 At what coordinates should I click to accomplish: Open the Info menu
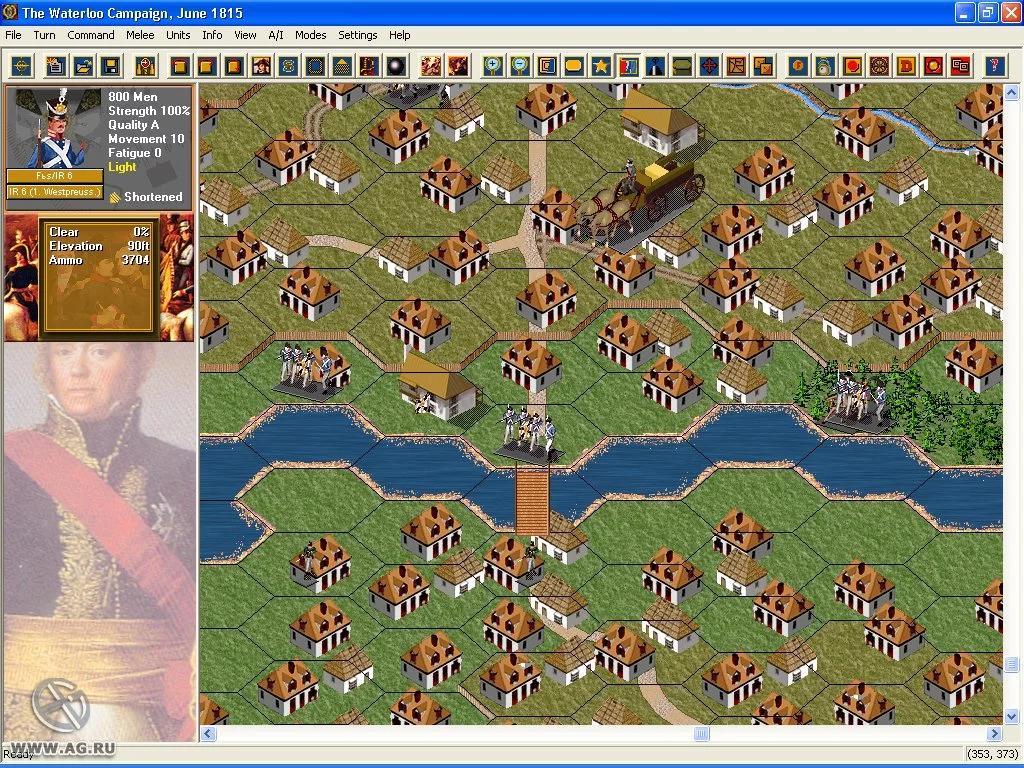tap(212, 35)
